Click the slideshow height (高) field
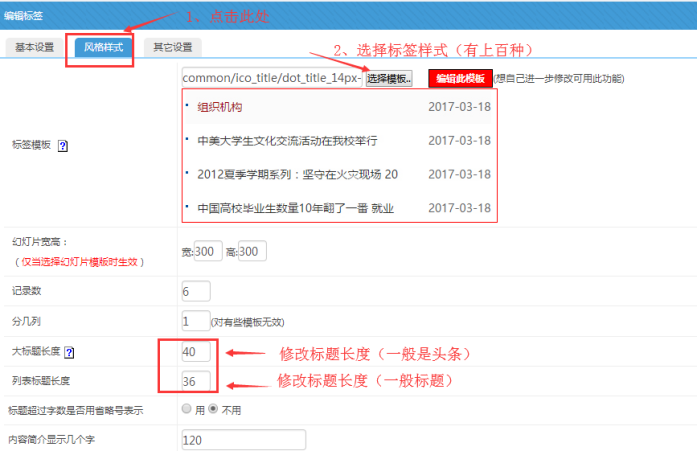 (250, 251)
